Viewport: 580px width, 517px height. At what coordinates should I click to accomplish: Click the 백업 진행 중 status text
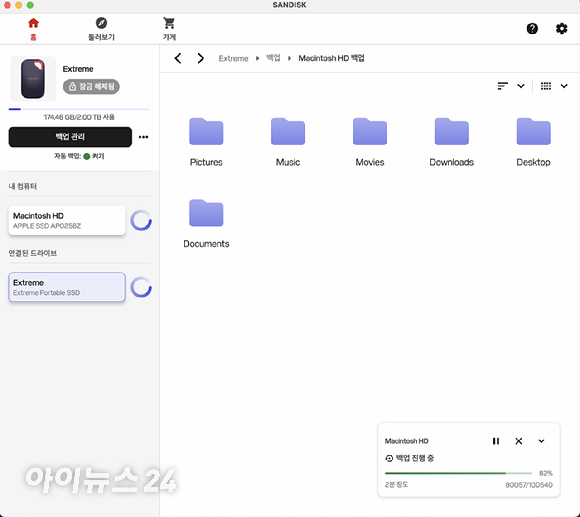coord(415,458)
